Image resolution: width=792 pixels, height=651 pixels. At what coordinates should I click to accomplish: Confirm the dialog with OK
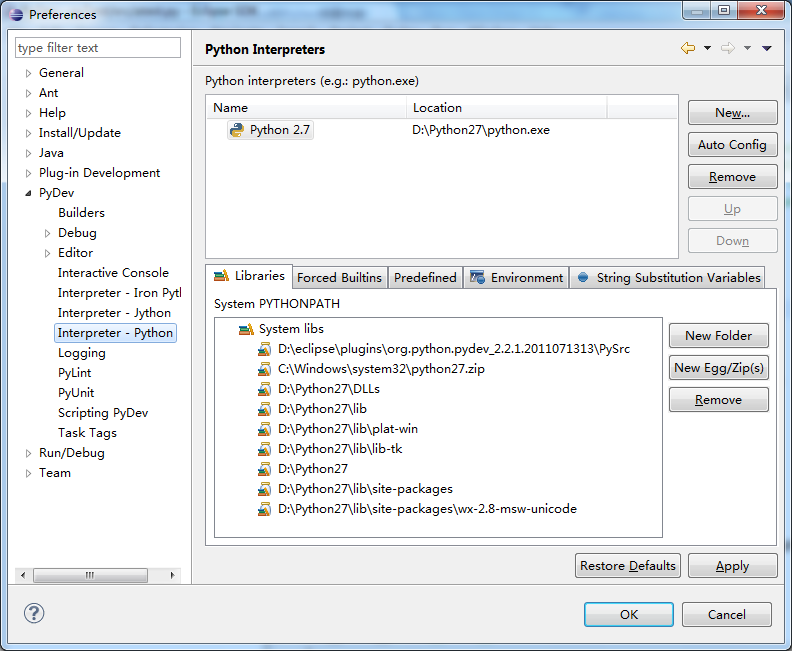629,615
